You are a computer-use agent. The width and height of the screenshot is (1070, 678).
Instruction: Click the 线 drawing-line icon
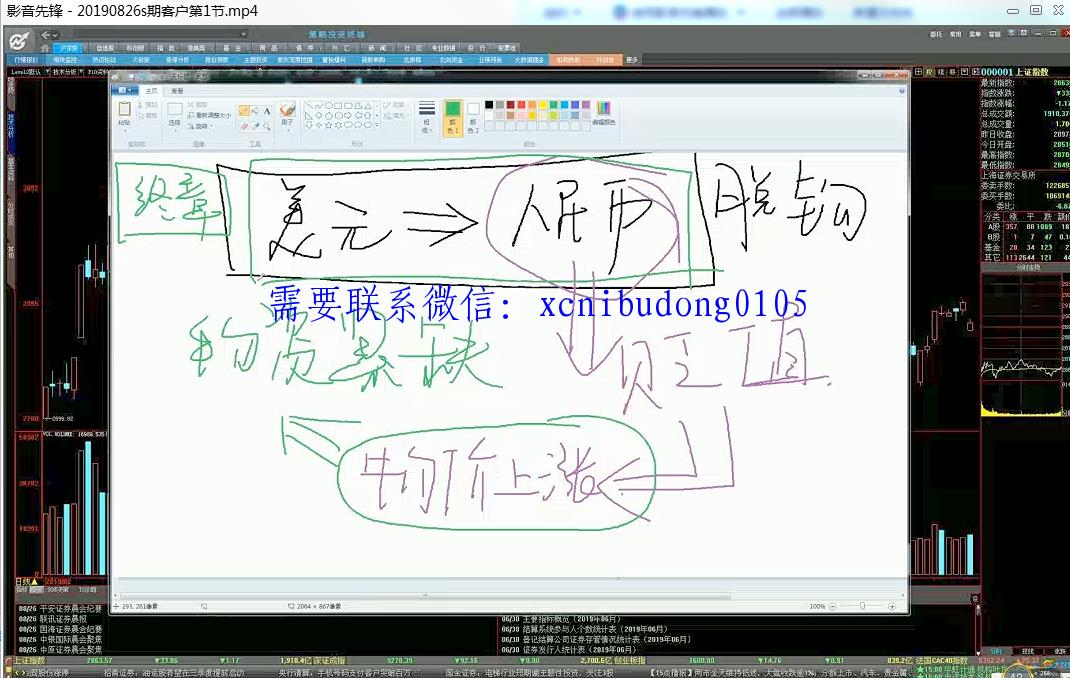point(941,72)
